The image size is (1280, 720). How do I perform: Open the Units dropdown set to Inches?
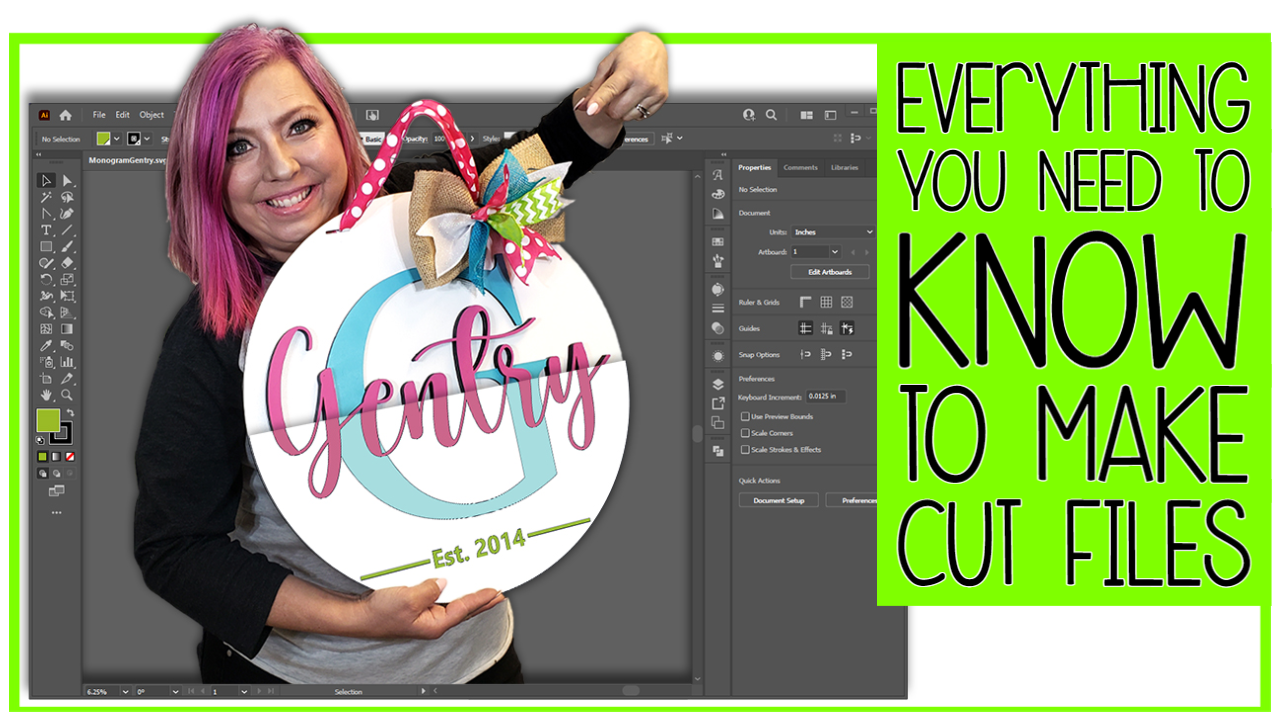[832, 232]
